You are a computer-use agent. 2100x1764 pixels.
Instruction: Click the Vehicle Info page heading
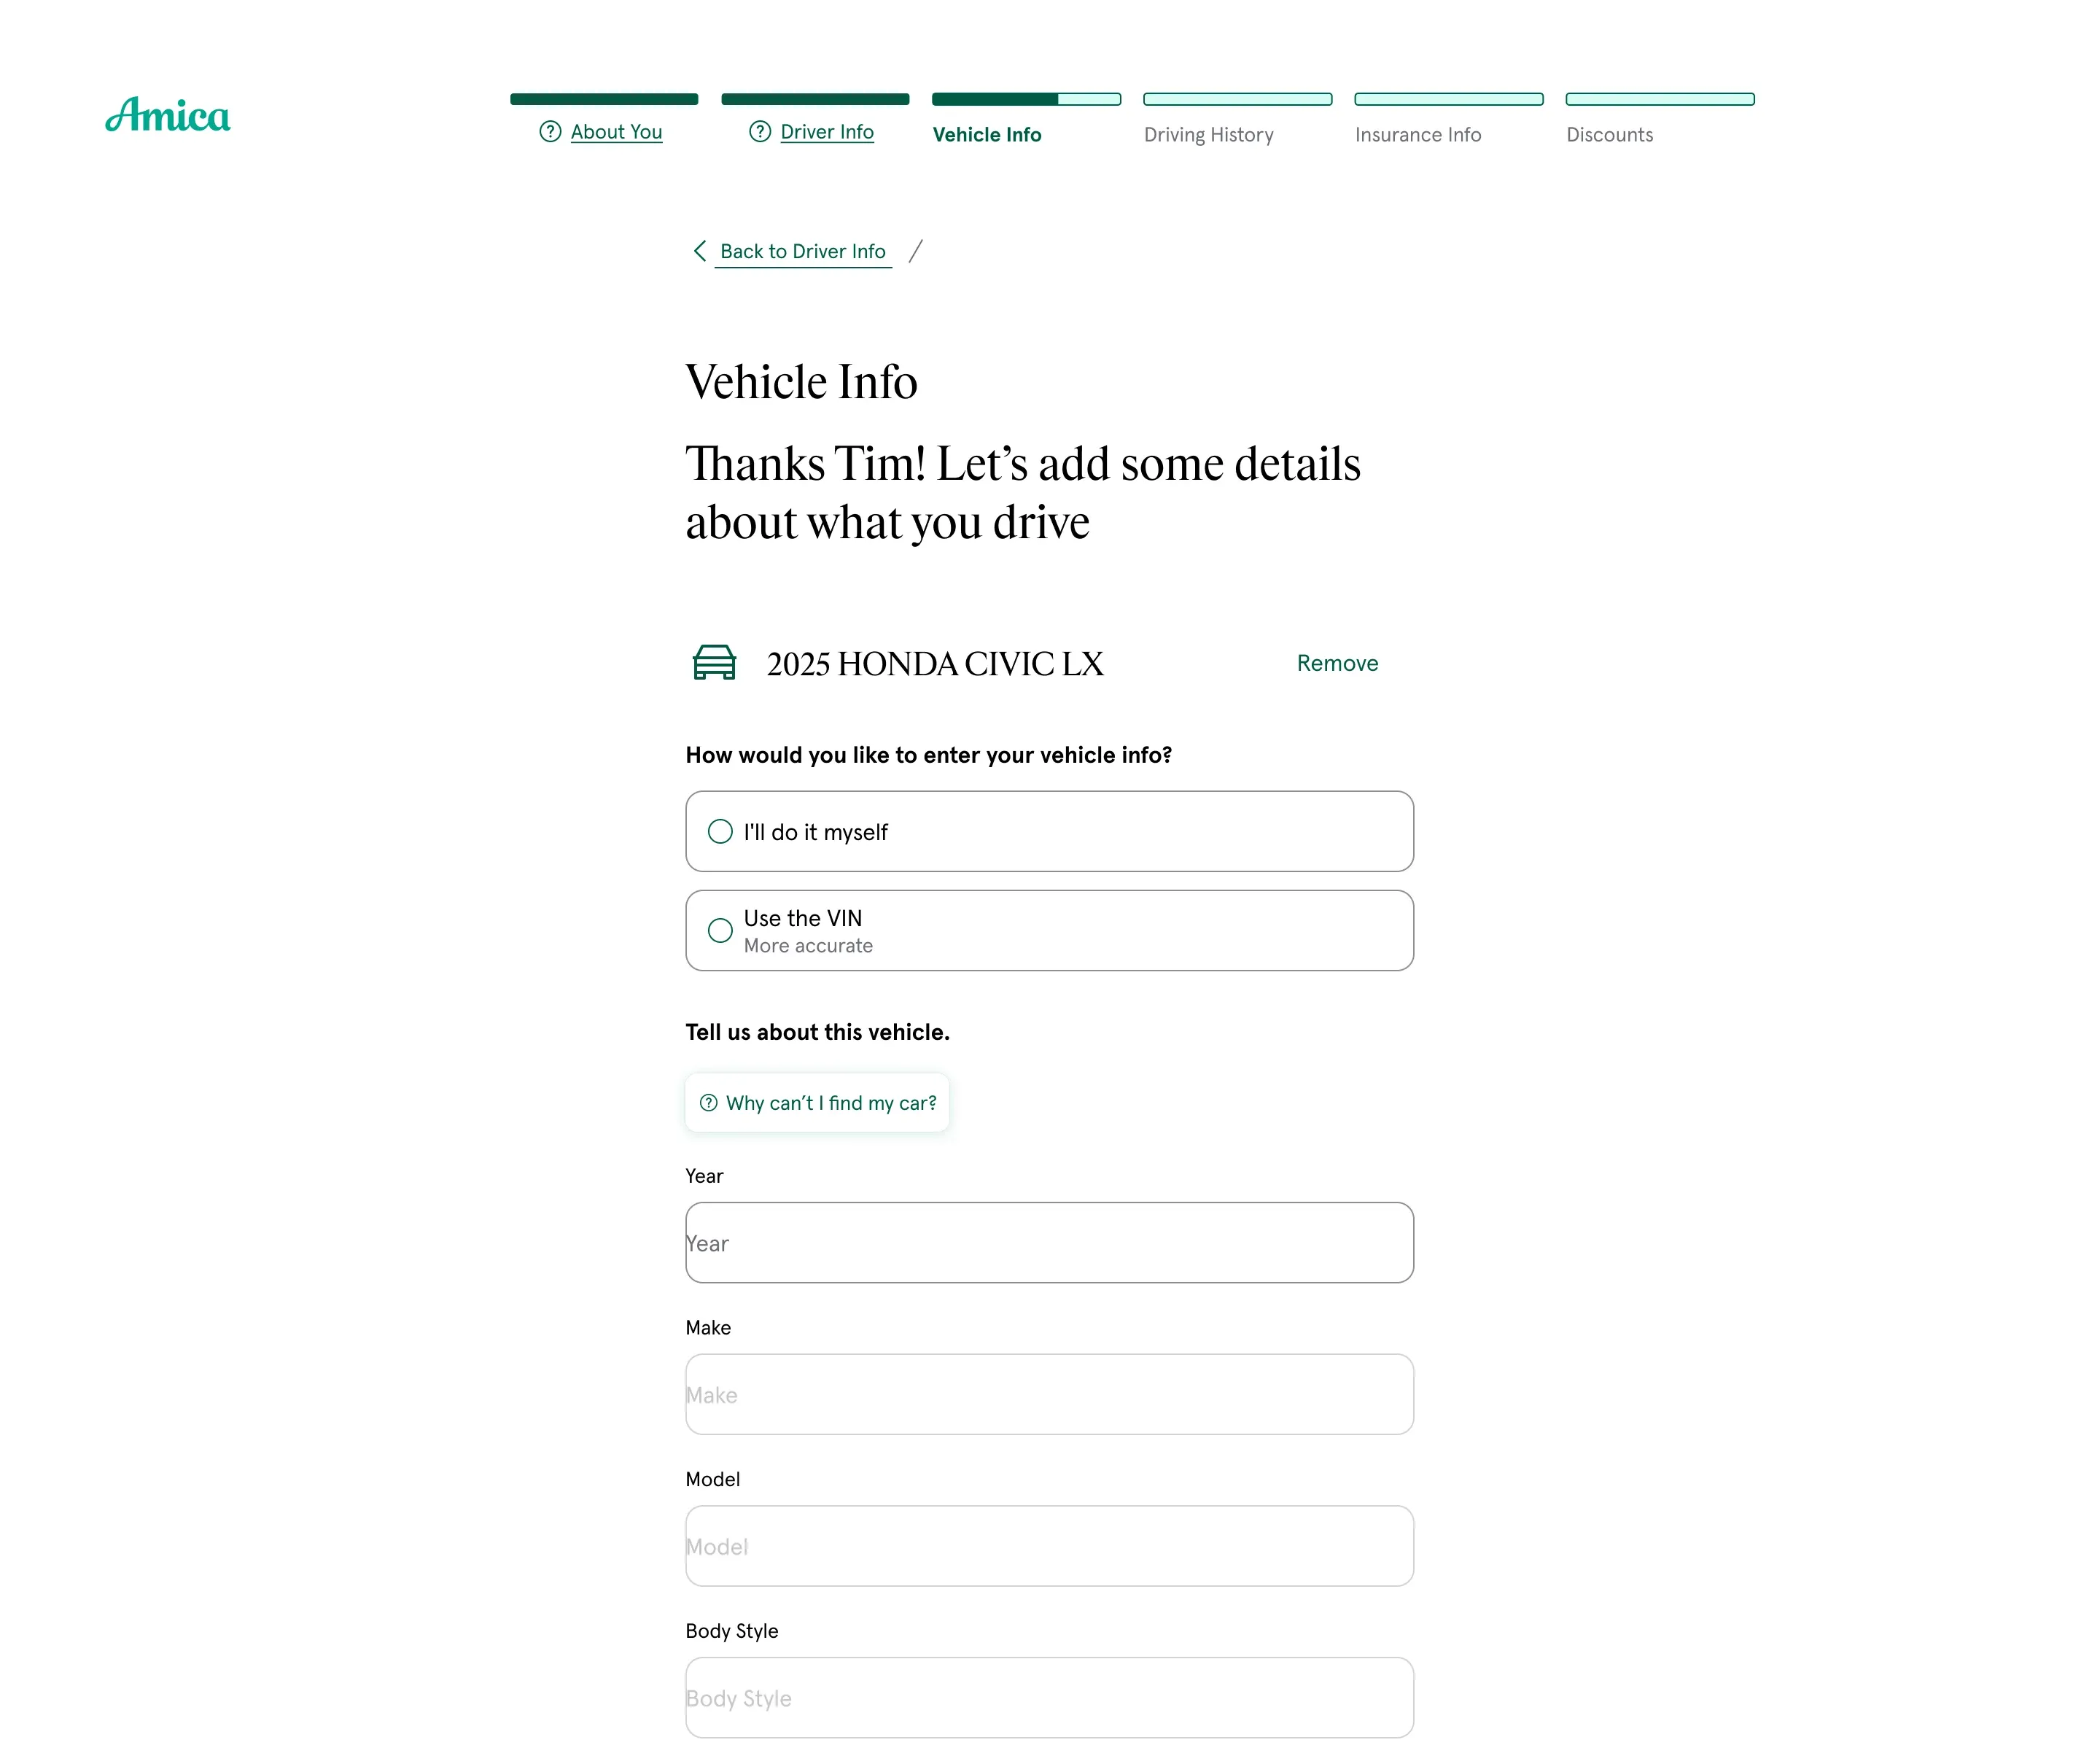pyautogui.click(x=801, y=382)
